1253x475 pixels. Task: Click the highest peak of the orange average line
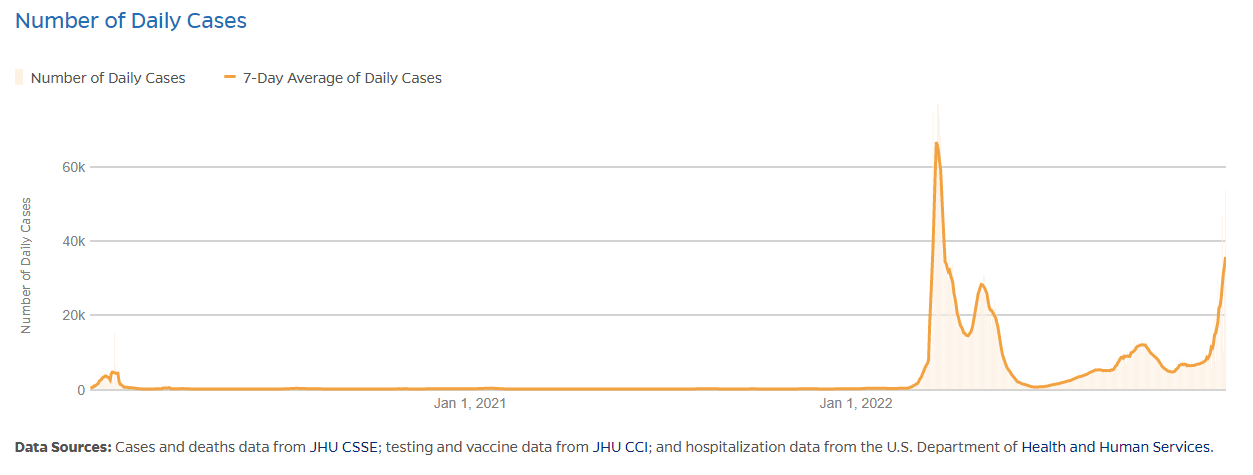(936, 143)
